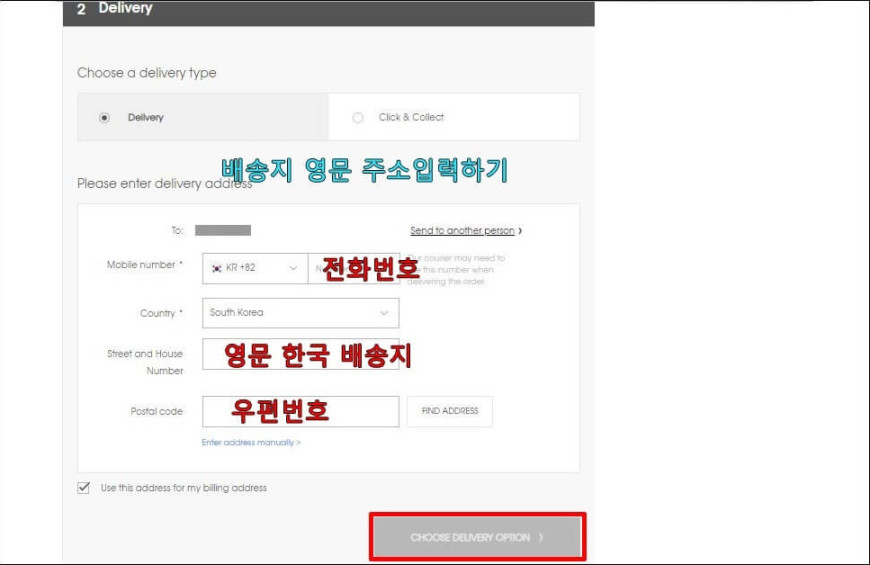Click the FIND ADDRESS button
Image resolution: width=870 pixels, height=565 pixels.
coord(449,411)
